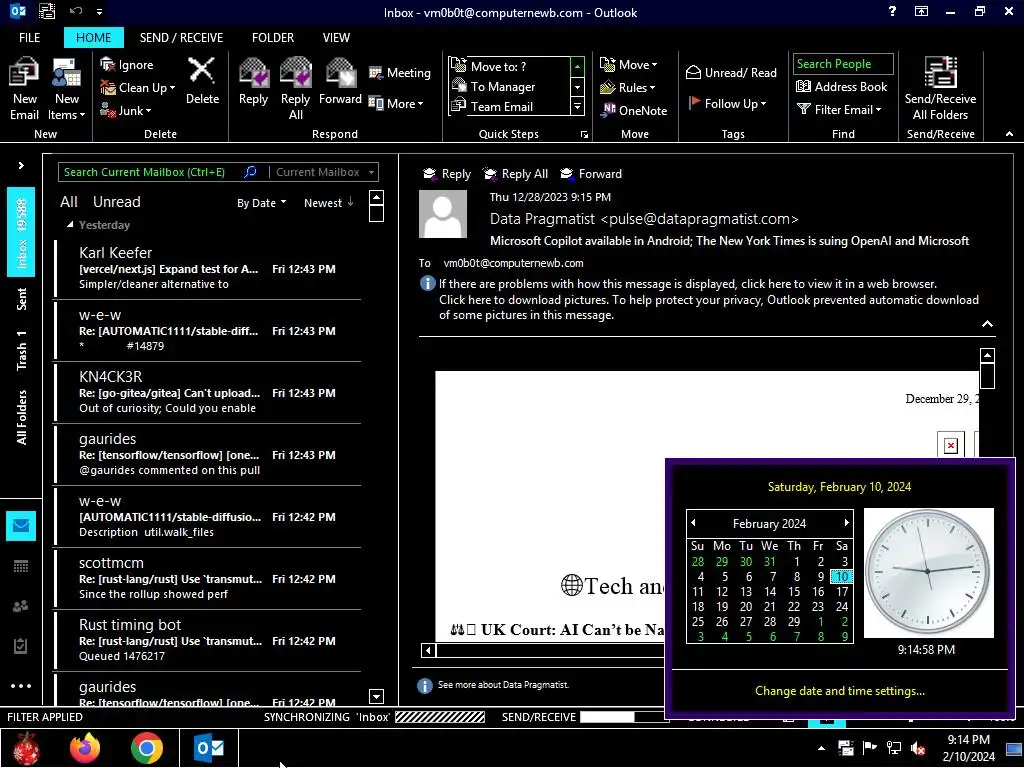Go to the next month in the calendar
The height and width of the screenshot is (768, 1024).
pos(846,523)
